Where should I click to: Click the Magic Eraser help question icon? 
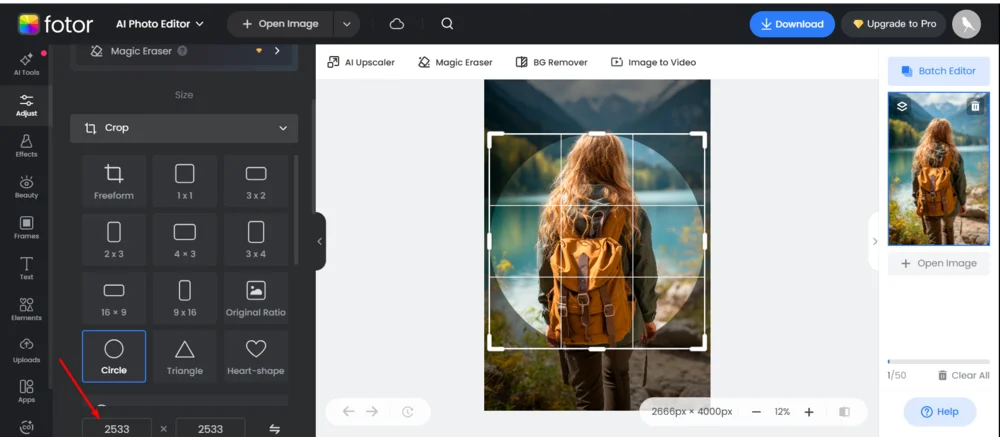click(182, 50)
